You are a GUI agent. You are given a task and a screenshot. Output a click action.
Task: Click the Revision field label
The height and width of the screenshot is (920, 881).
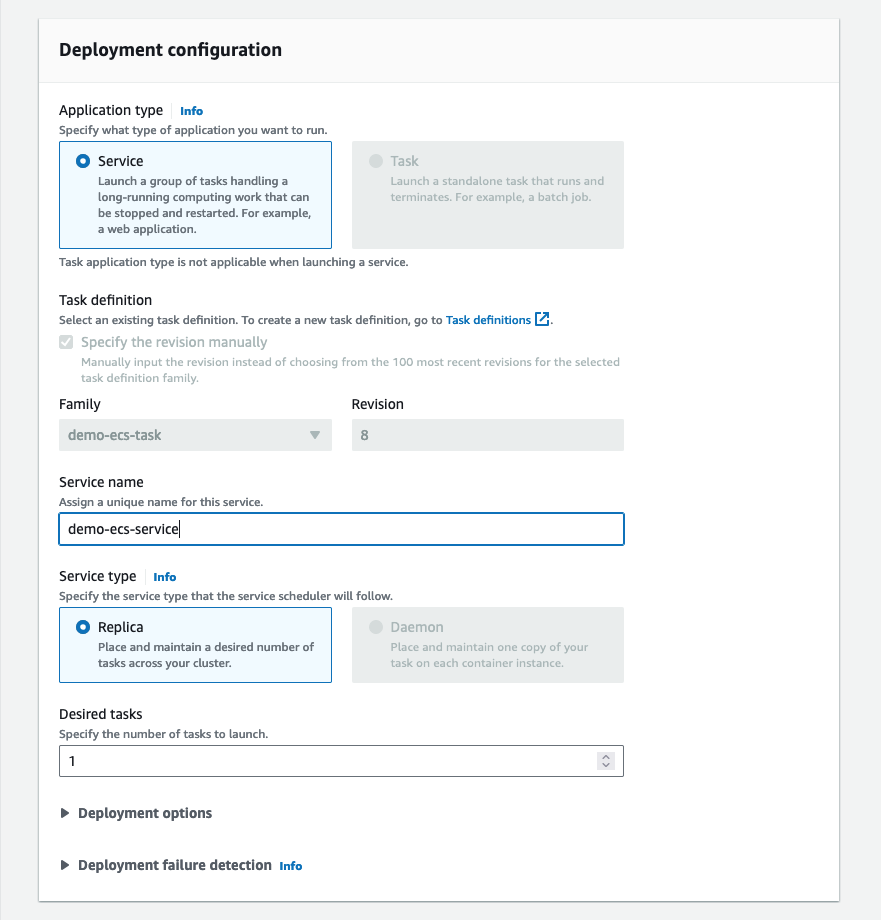(x=378, y=404)
